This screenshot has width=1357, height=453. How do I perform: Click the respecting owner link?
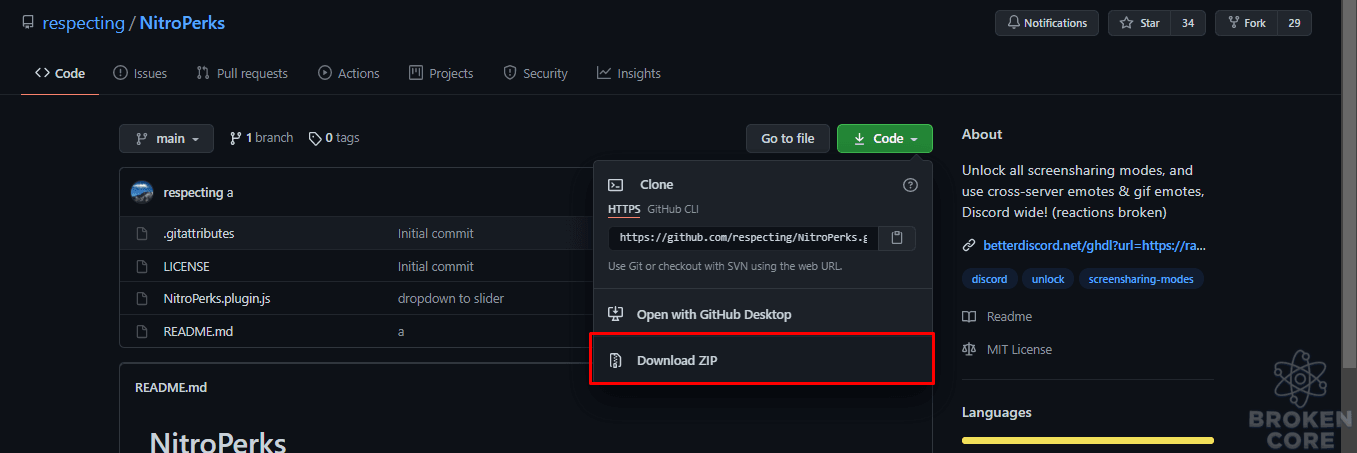(x=83, y=22)
